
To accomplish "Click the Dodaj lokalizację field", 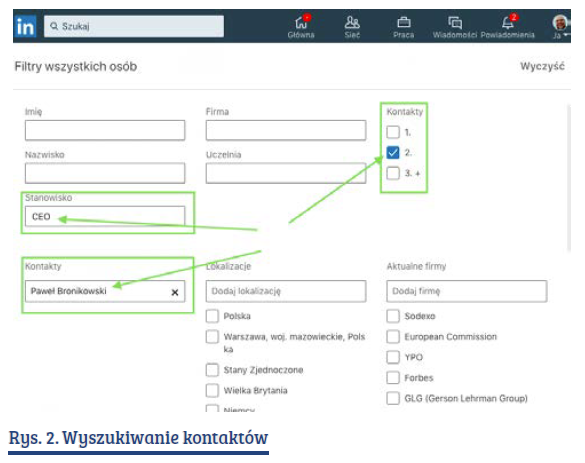I will point(286,291).
